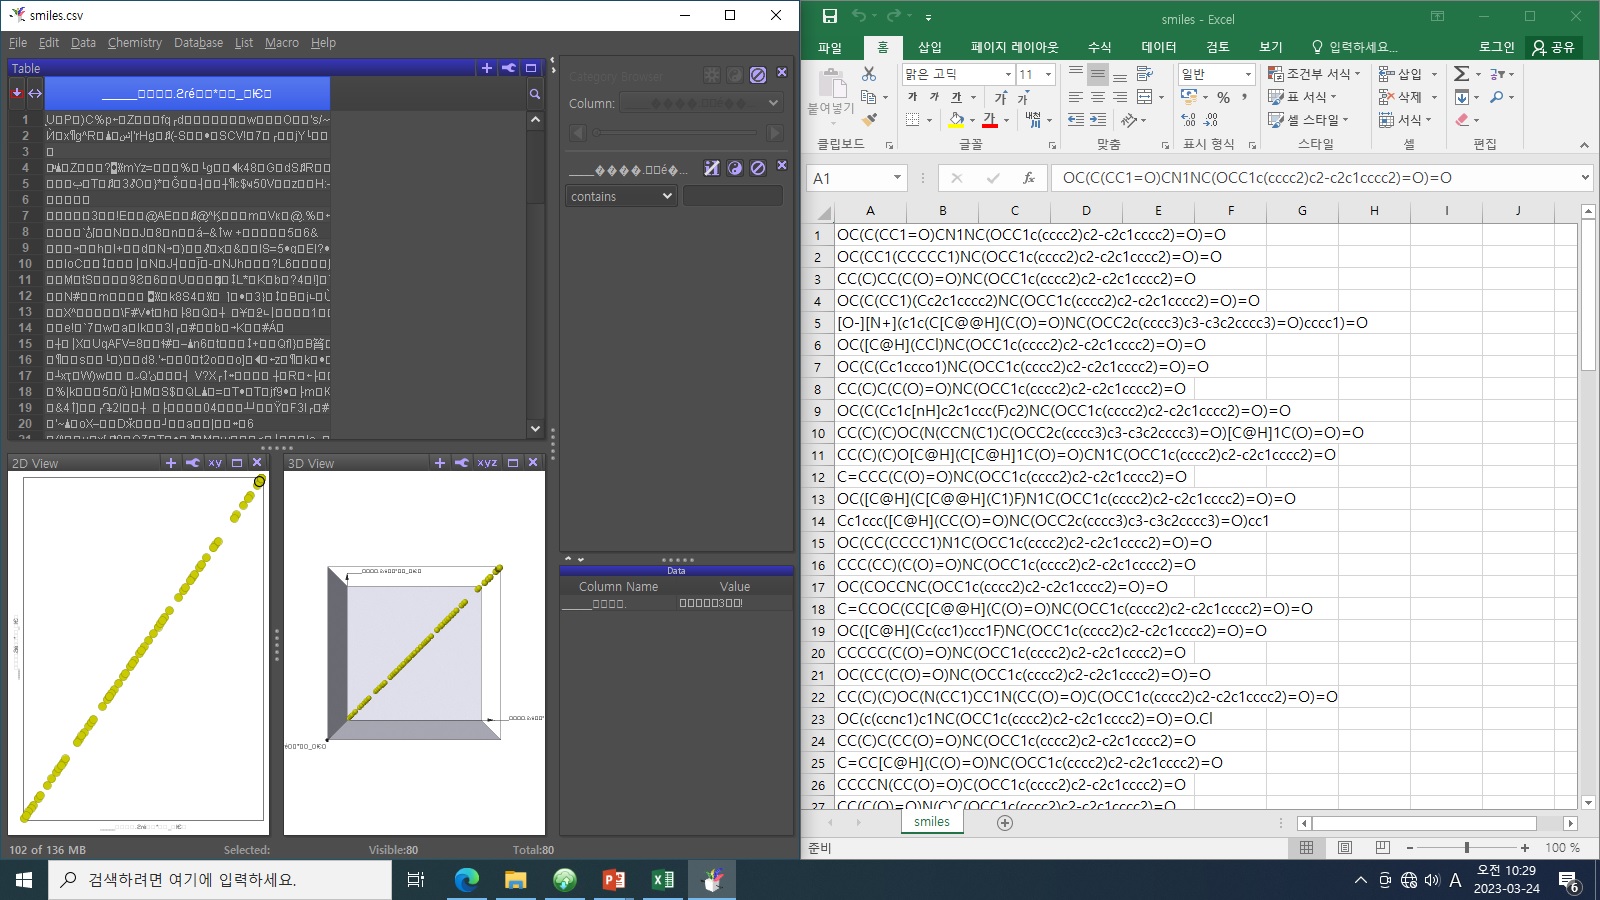Click the Table search magnifier icon
Image resolution: width=1600 pixels, height=900 pixels.
[x=535, y=94]
